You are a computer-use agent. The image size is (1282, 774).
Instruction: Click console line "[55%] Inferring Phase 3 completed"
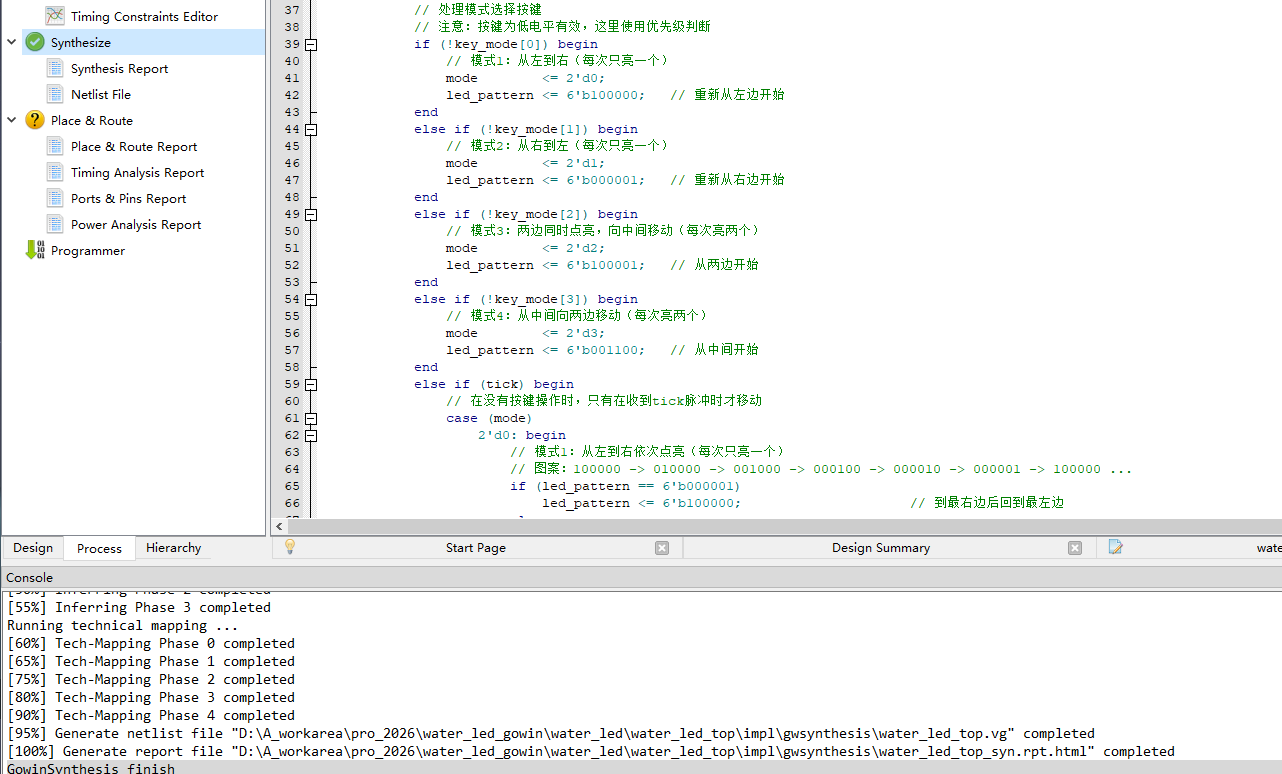tap(139, 607)
